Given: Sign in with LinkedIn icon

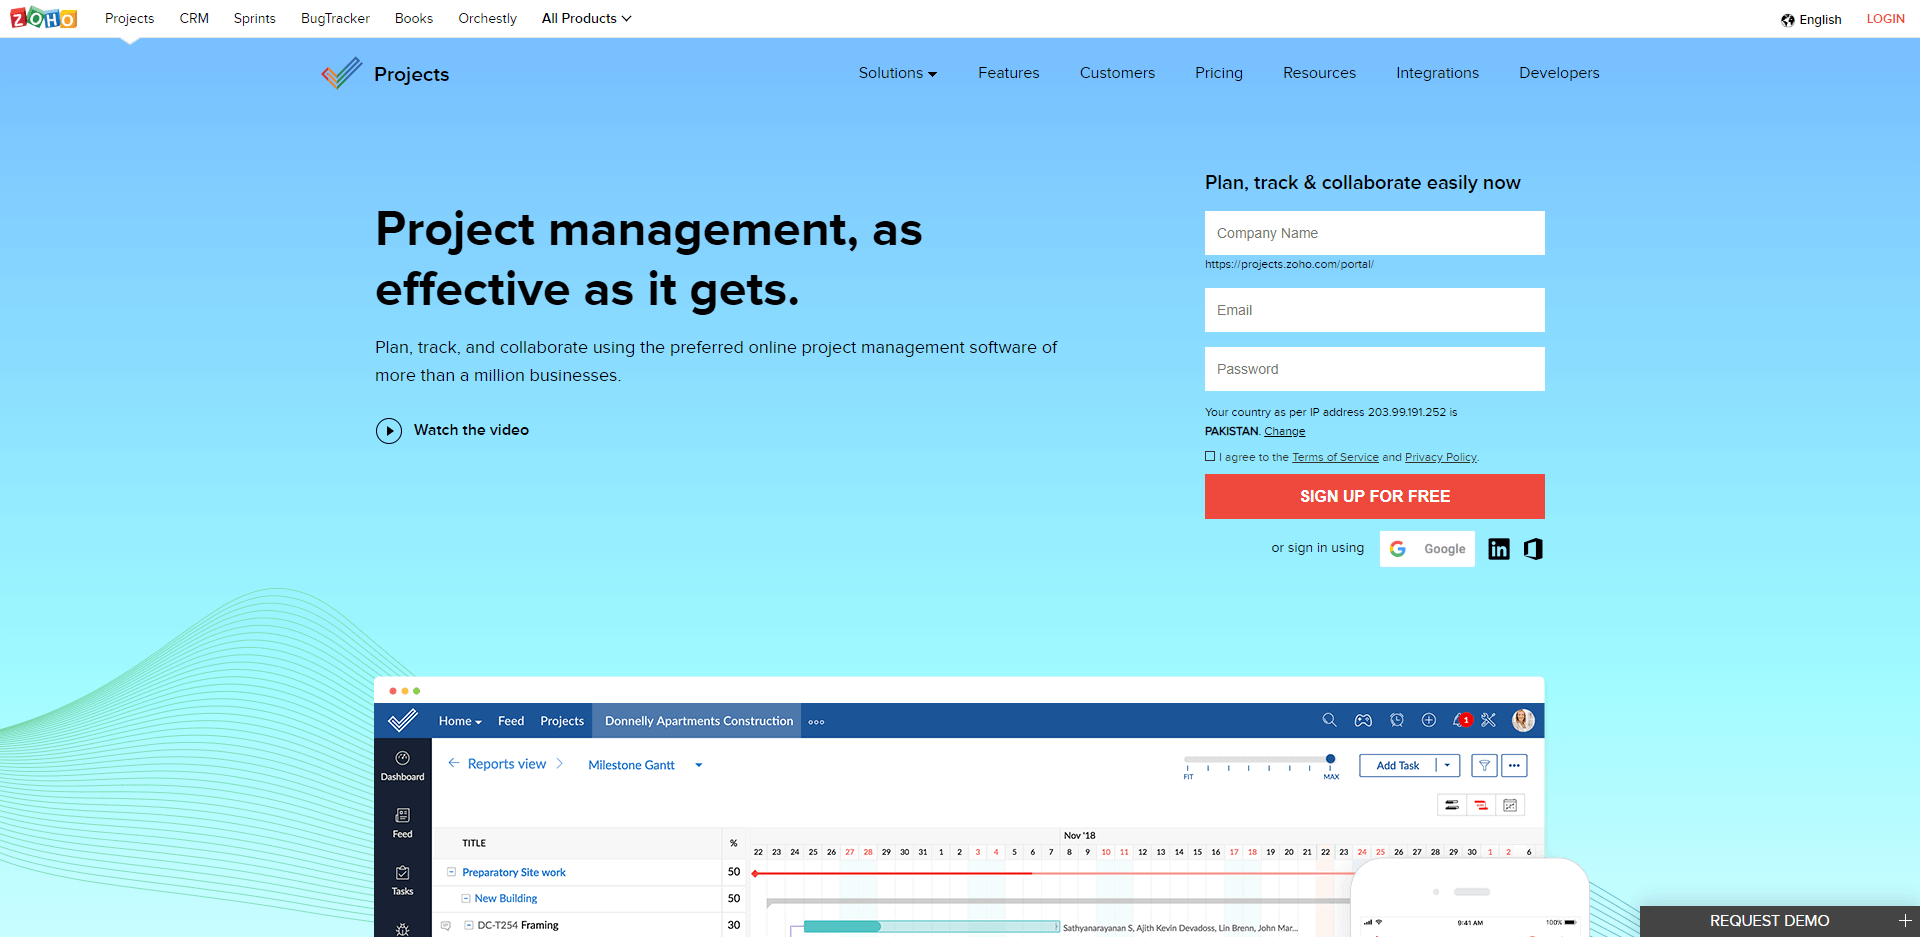Looking at the screenshot, I should point(1499,549).
